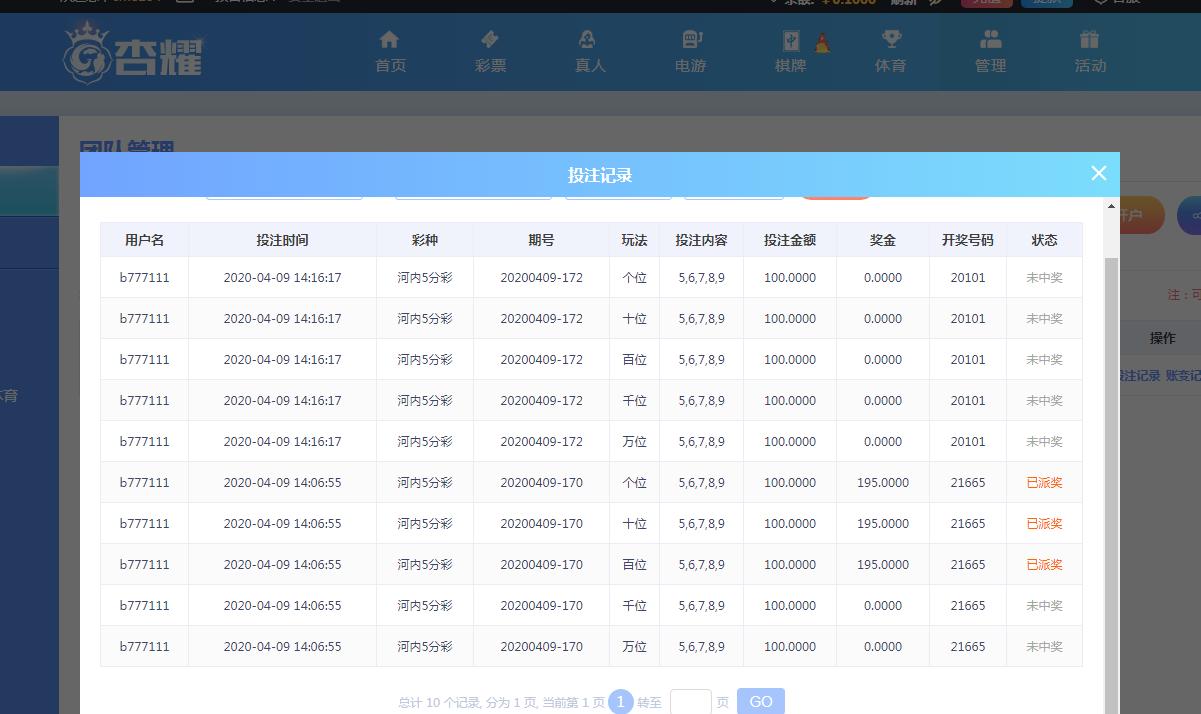1201x714 pixels.
Task: Open the 体育 sports trophy icon
Action: [x=890, y=40]
